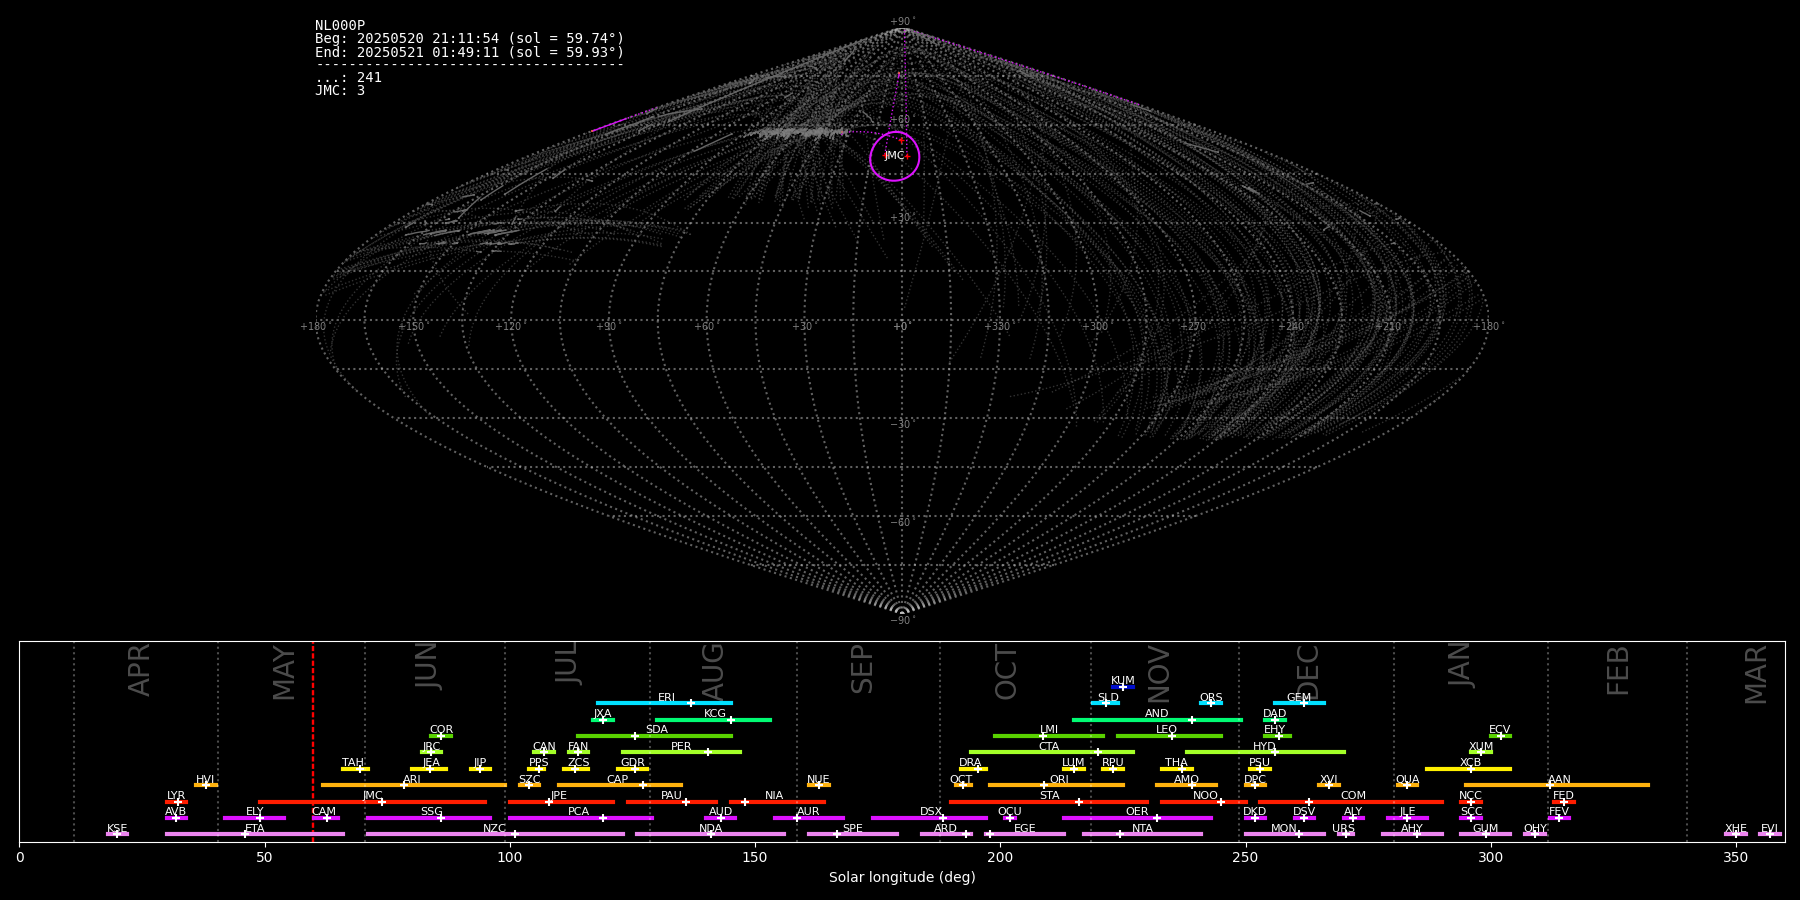Click the JXA shower bar
Screen dimensions: 1800x900
(x=603, y=720)
